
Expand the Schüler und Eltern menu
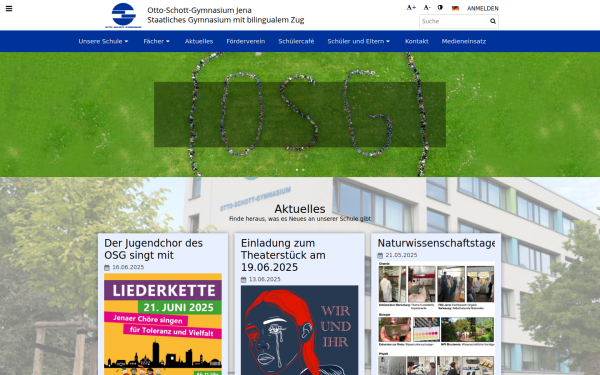click(x=359, y=41)
